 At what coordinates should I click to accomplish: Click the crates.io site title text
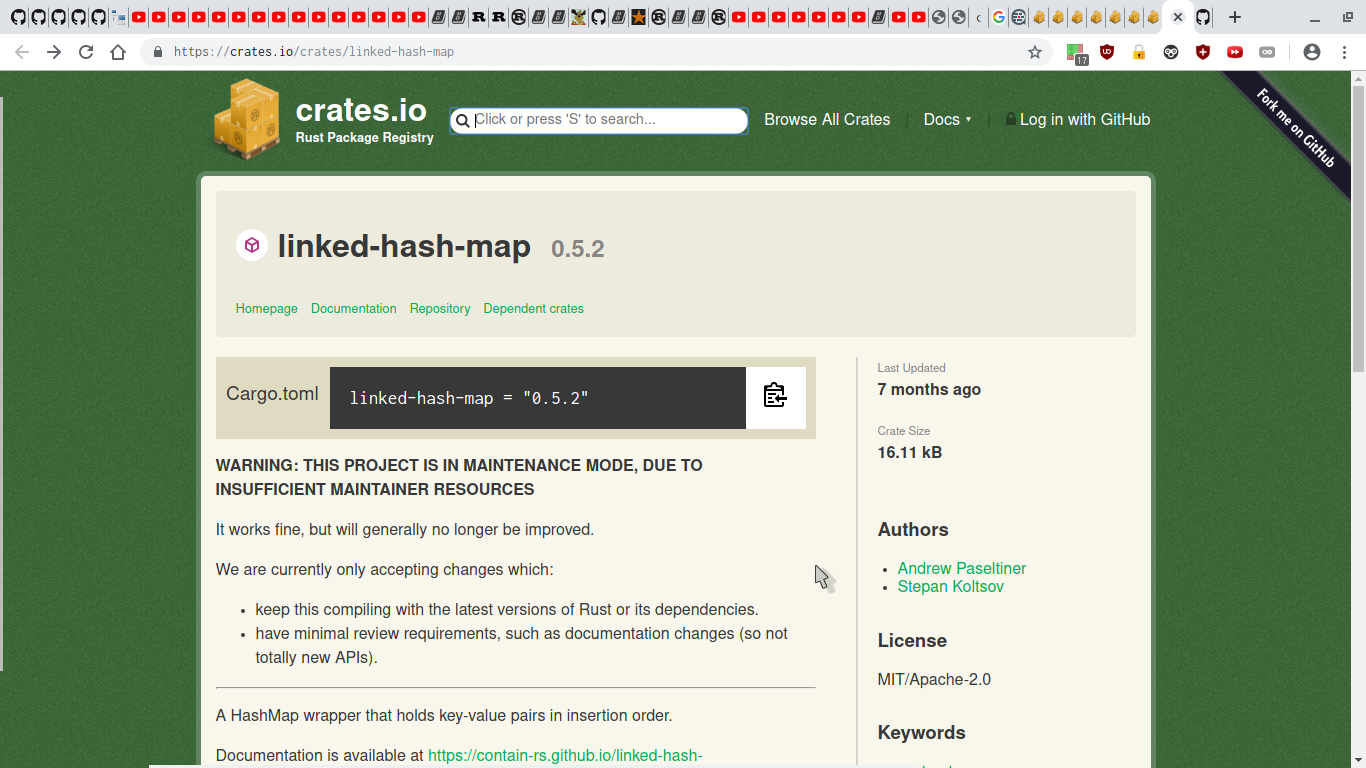(x=361, y=110)
